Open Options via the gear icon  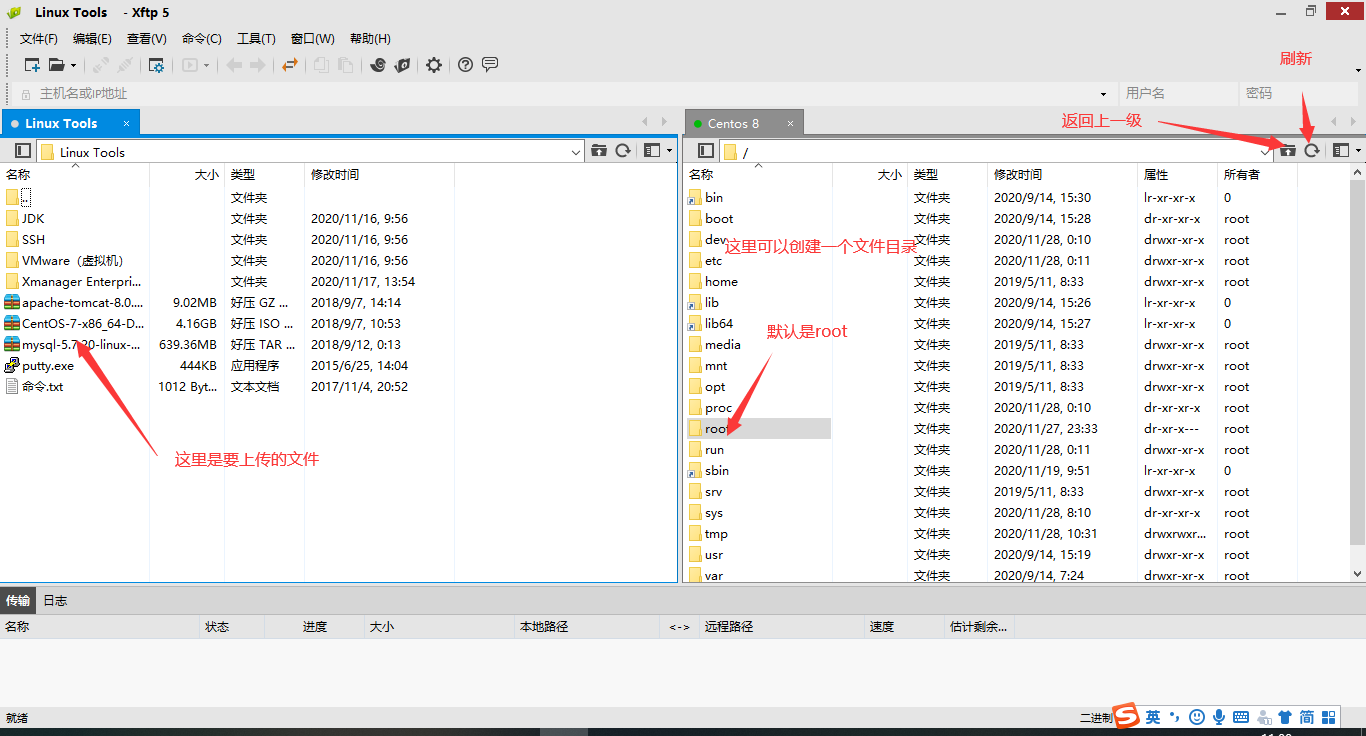[x=434, y=65]
